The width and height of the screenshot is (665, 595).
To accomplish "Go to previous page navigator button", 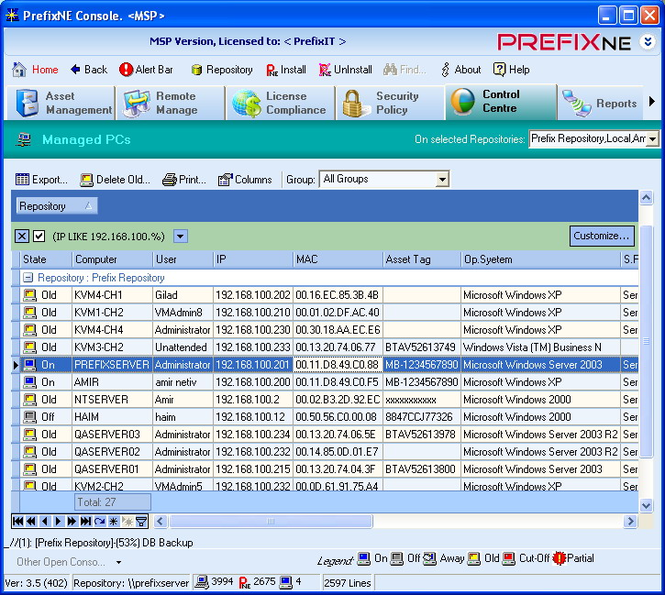I will [31, 521].
